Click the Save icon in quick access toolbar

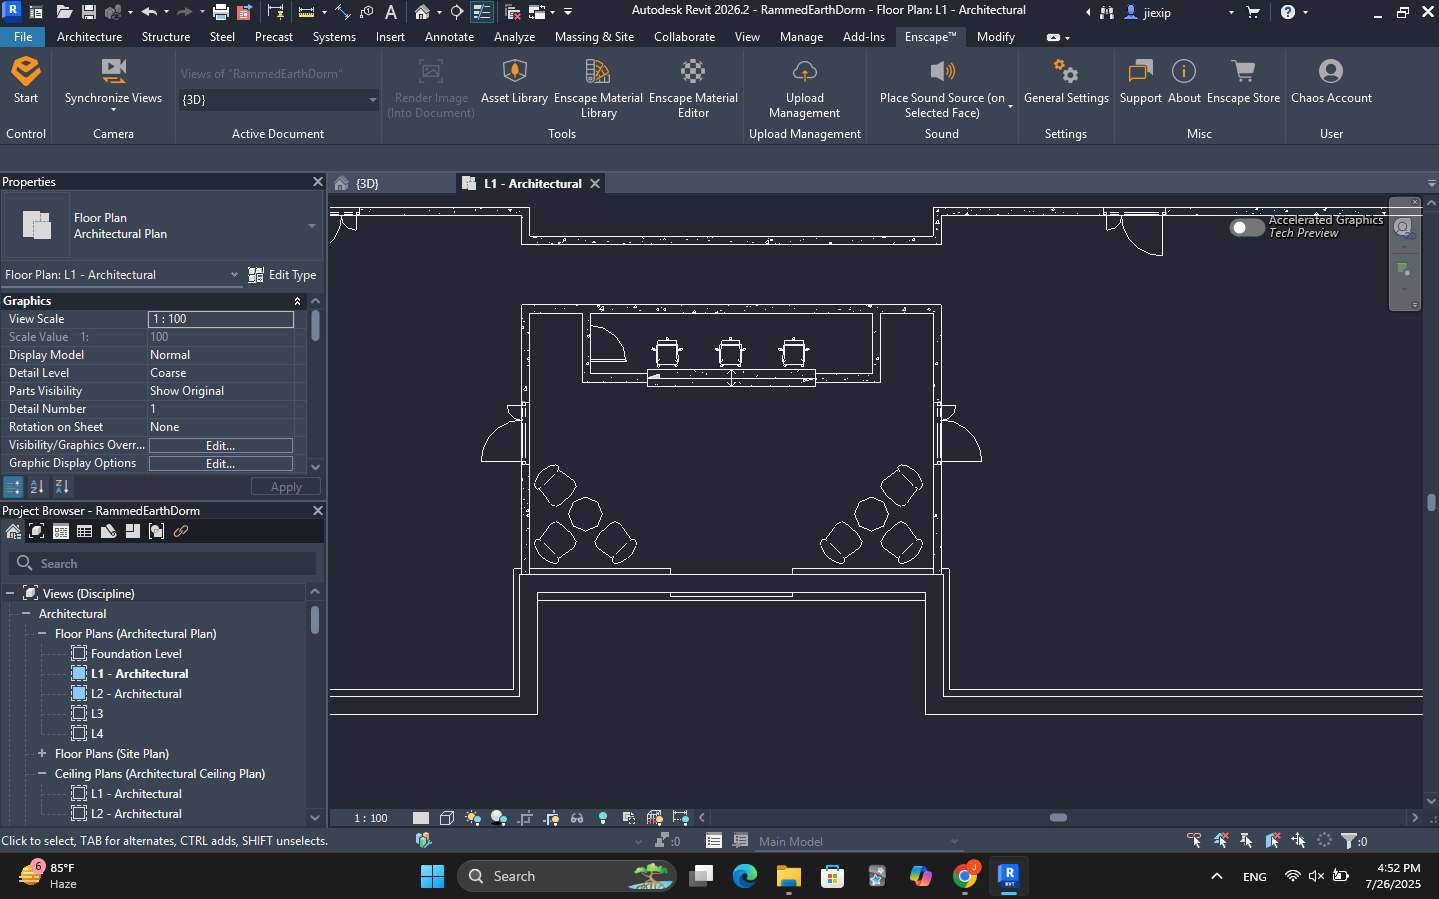(x=89, y=12)
